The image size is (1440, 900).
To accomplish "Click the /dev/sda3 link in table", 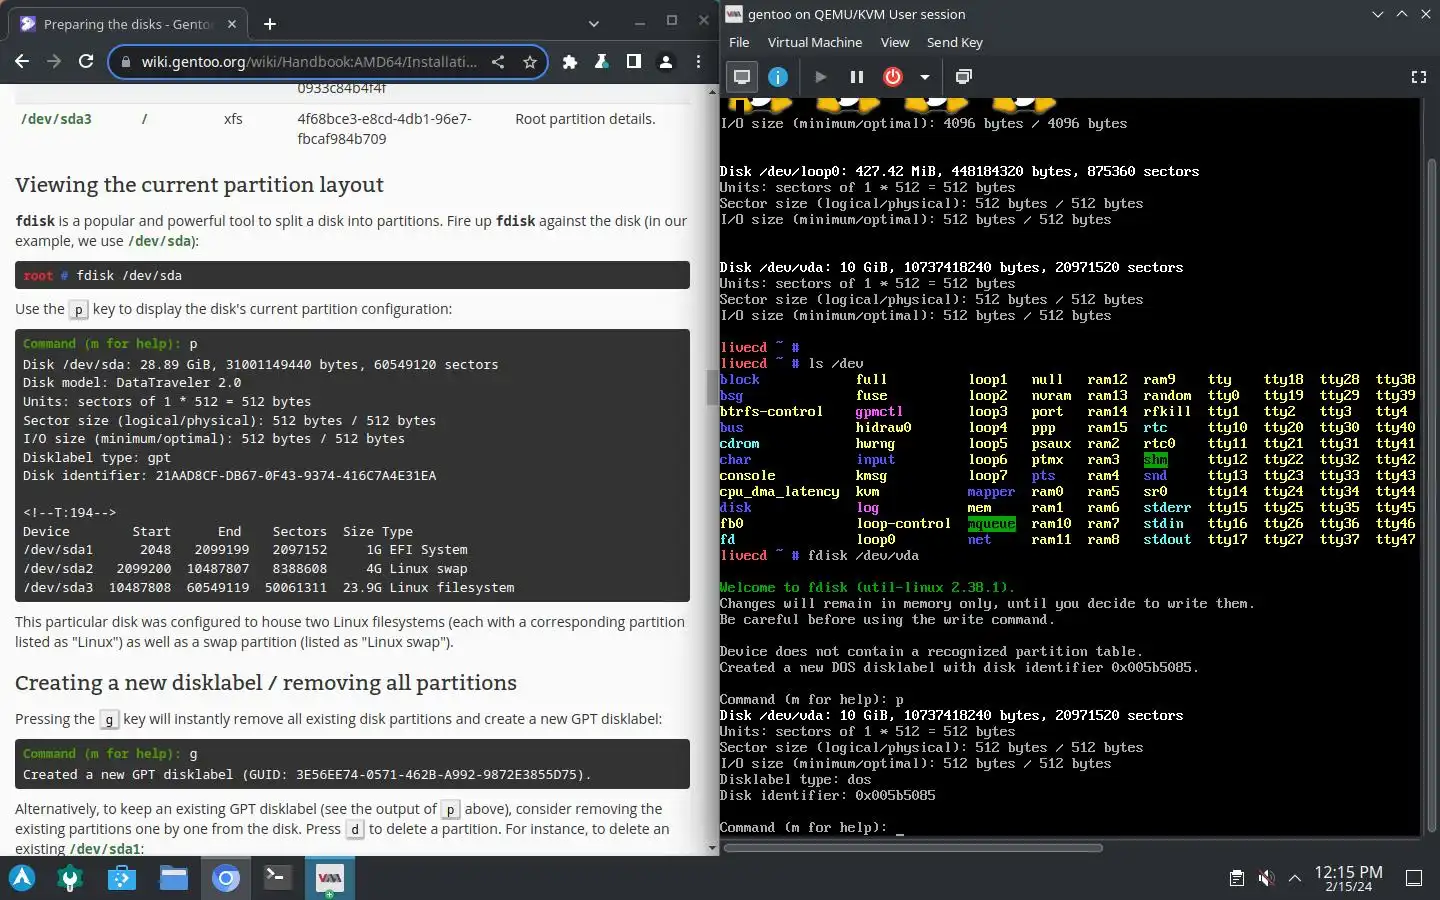I will pos(56,119).
